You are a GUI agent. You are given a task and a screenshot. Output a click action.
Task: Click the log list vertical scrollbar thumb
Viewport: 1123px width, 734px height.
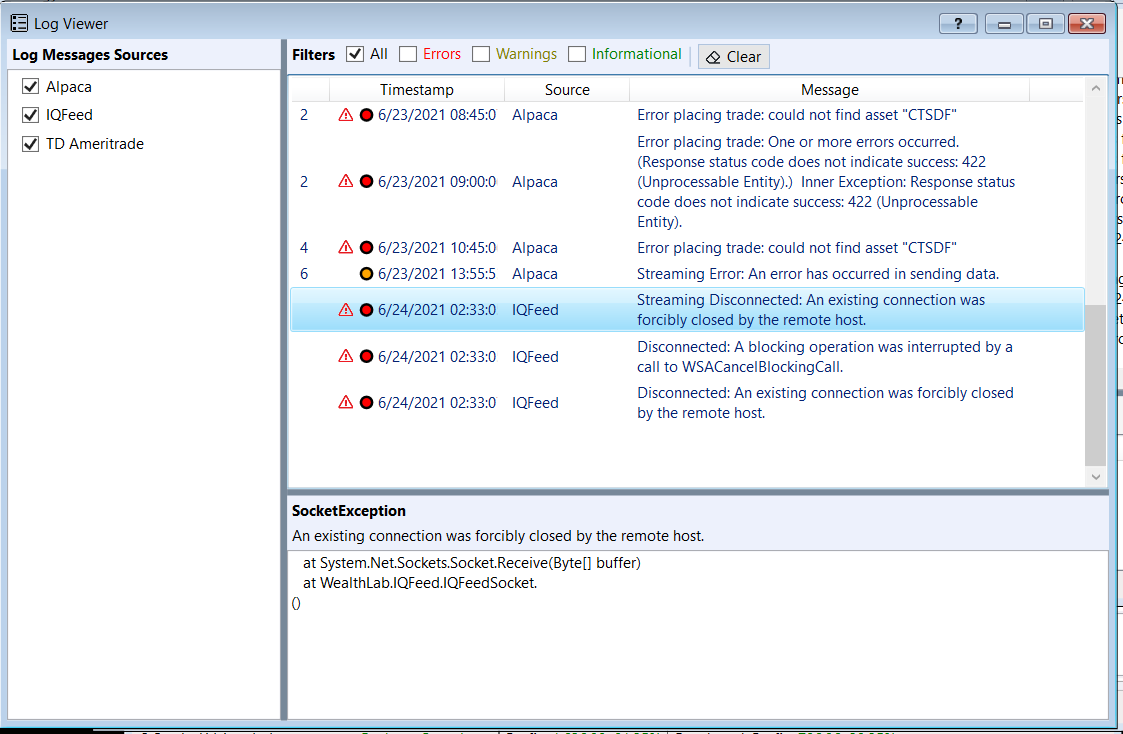click(x=1096, y=385)
